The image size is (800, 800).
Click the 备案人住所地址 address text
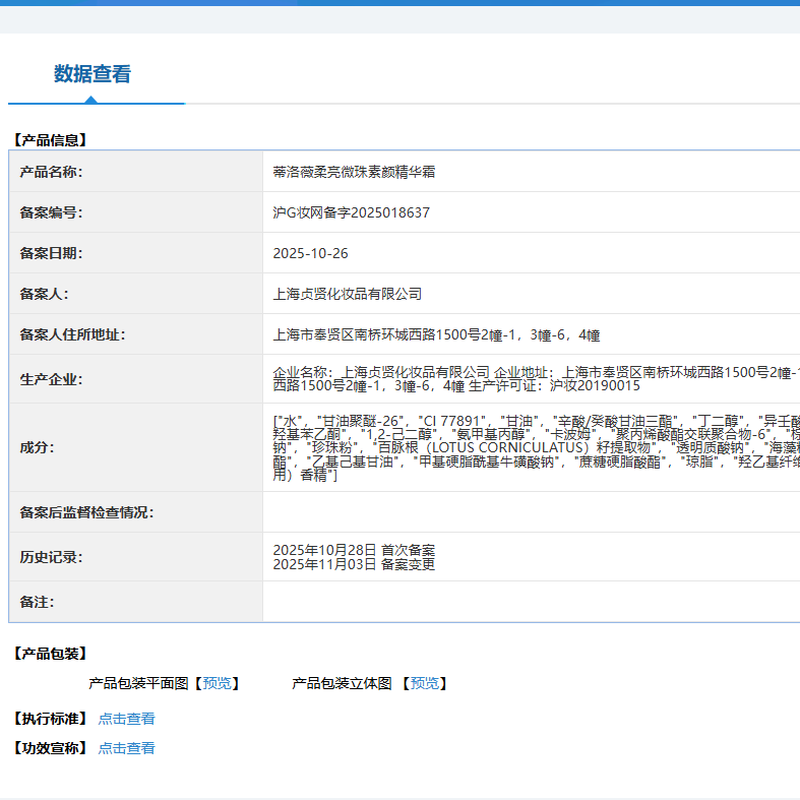click(436, 335)
